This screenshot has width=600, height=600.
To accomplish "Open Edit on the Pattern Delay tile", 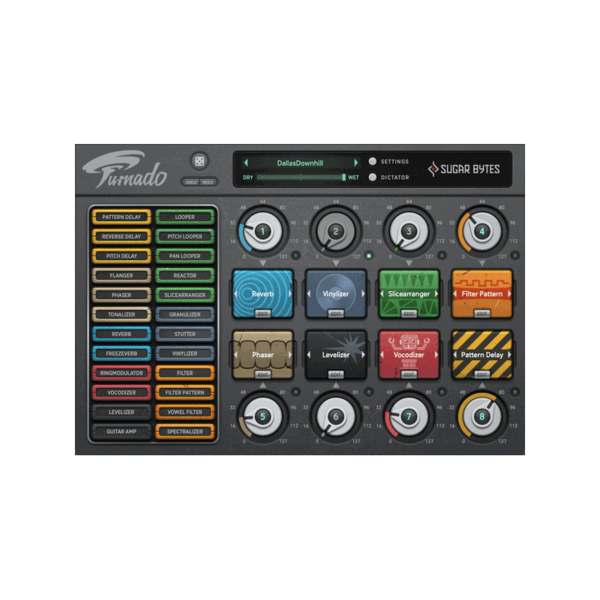I will (482, 375).
